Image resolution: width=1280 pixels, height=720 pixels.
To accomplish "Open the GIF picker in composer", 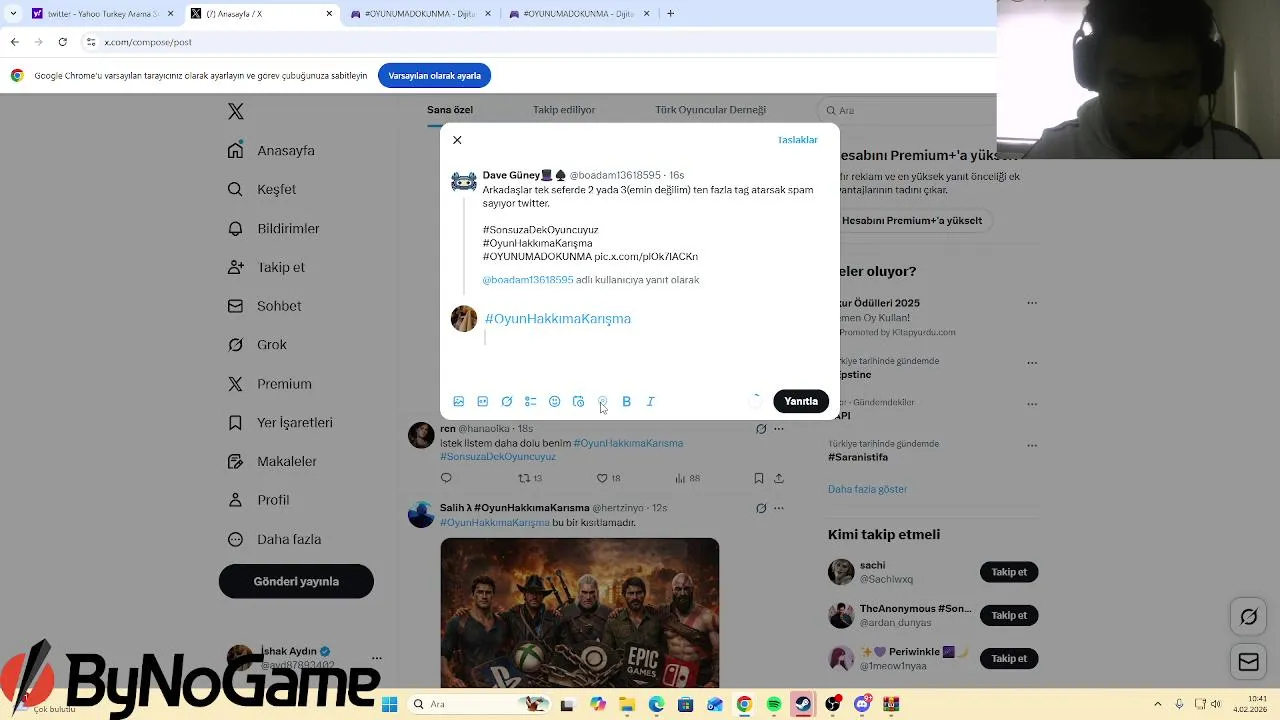I will [x=483, y=401].
